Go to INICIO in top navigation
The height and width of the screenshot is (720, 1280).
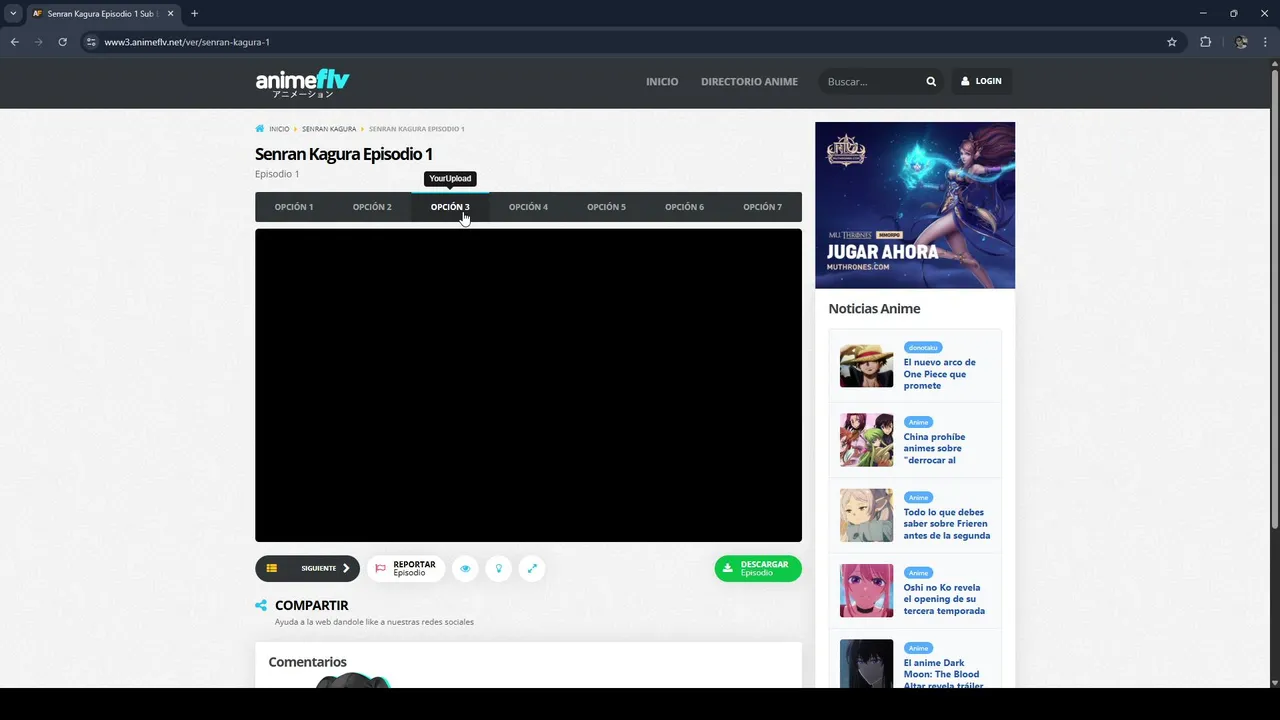[662, 82]
